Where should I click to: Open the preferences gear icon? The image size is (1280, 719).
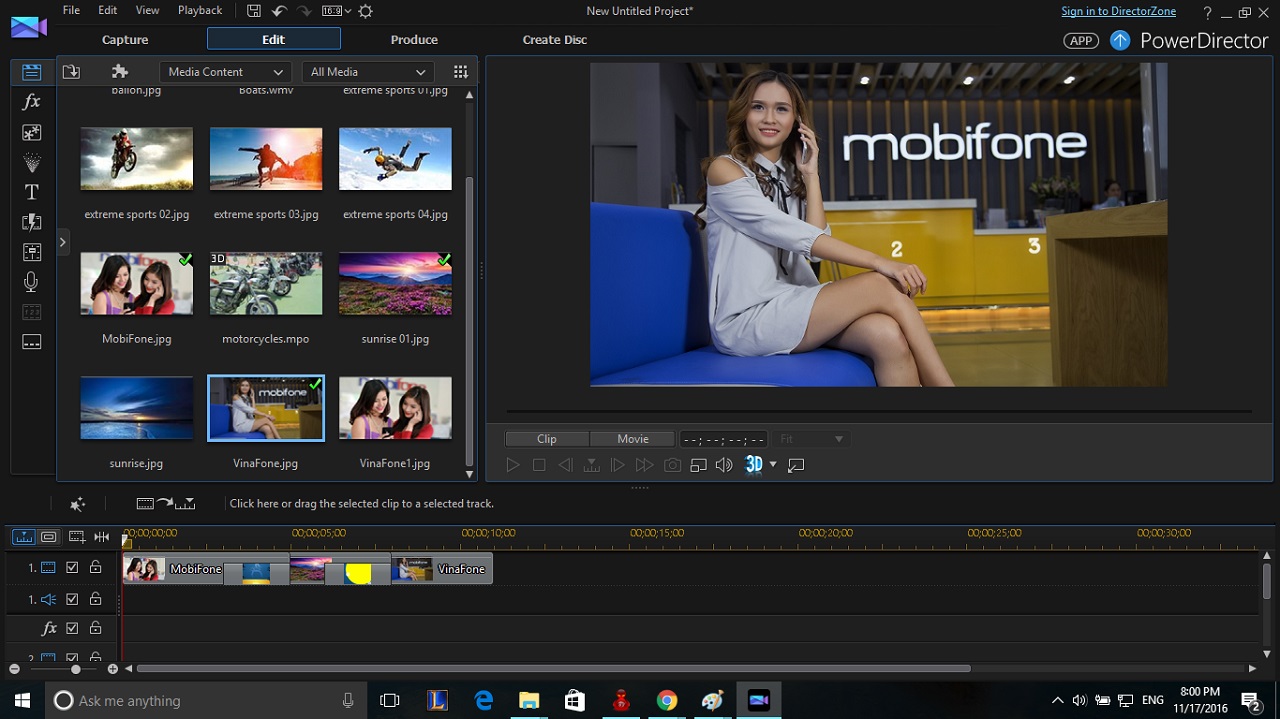[366, 11]
